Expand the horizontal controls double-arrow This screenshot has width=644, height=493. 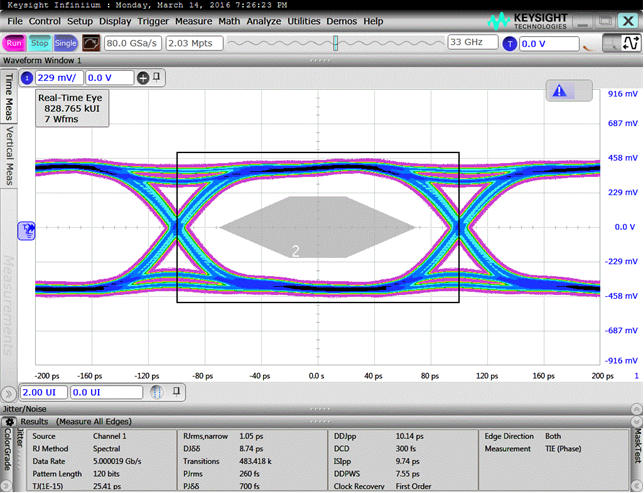point(10,393)
